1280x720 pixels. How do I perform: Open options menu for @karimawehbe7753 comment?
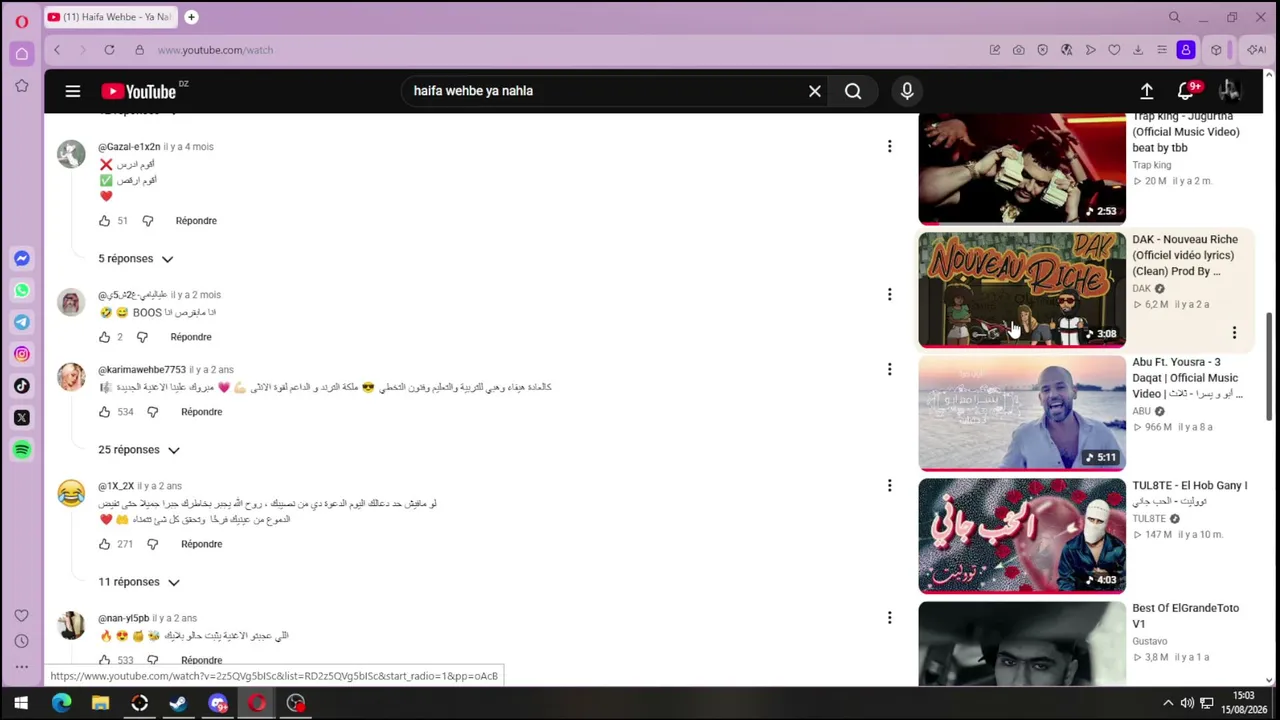(x=889, y=370)
